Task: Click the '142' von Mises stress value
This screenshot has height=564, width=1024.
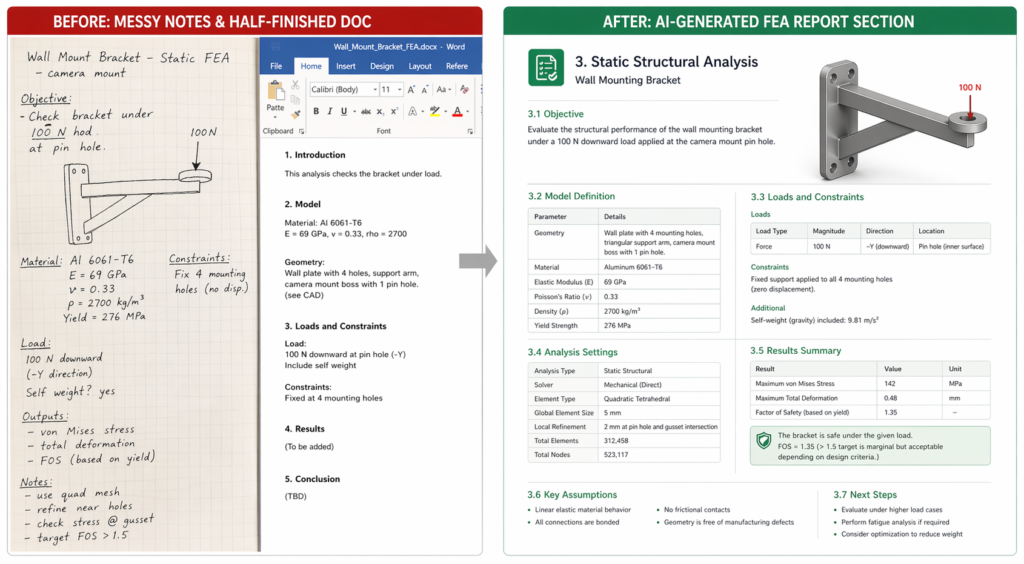Action: point(889,384)
